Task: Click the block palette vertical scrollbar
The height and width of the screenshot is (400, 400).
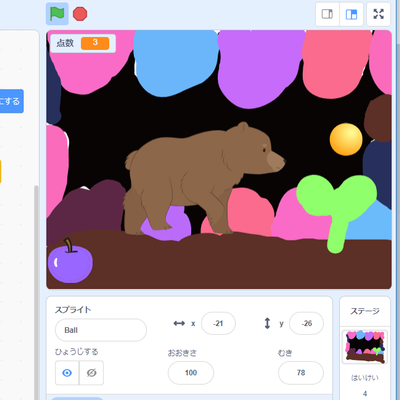Action: pyautogui.click(x=36, y=290)
